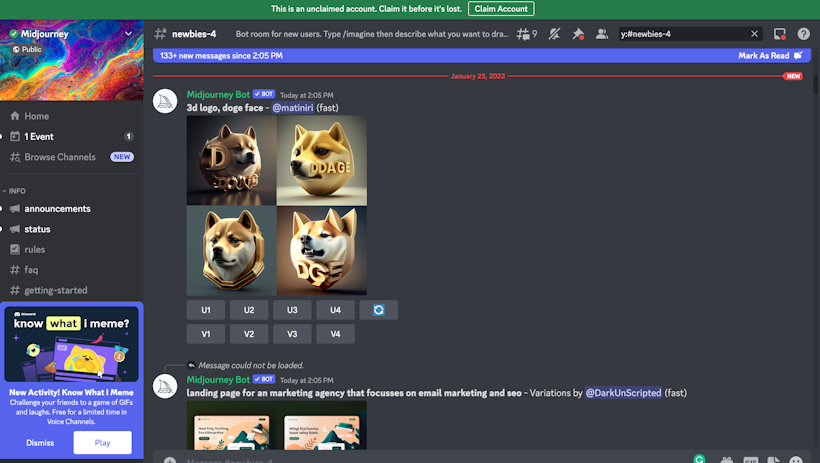Image resolution: width=820 pixels, height=463 pixels.
Task: Open the DGE shiba logo image
Action: click(322, 250)
